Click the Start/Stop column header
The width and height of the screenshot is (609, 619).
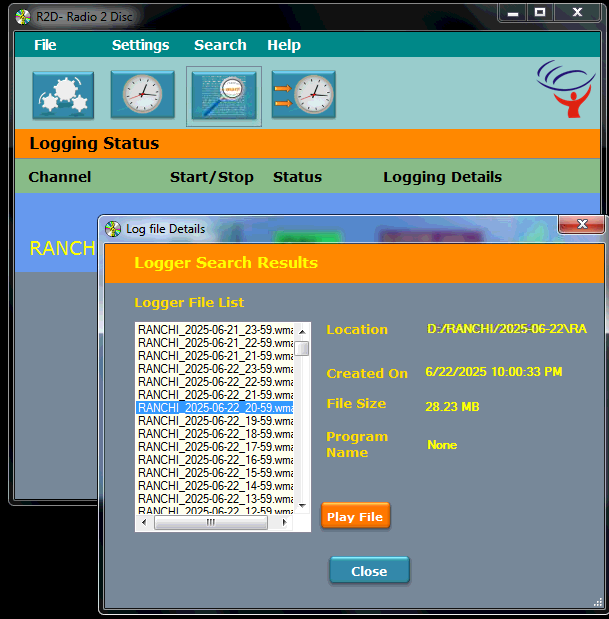pos(212,177)
